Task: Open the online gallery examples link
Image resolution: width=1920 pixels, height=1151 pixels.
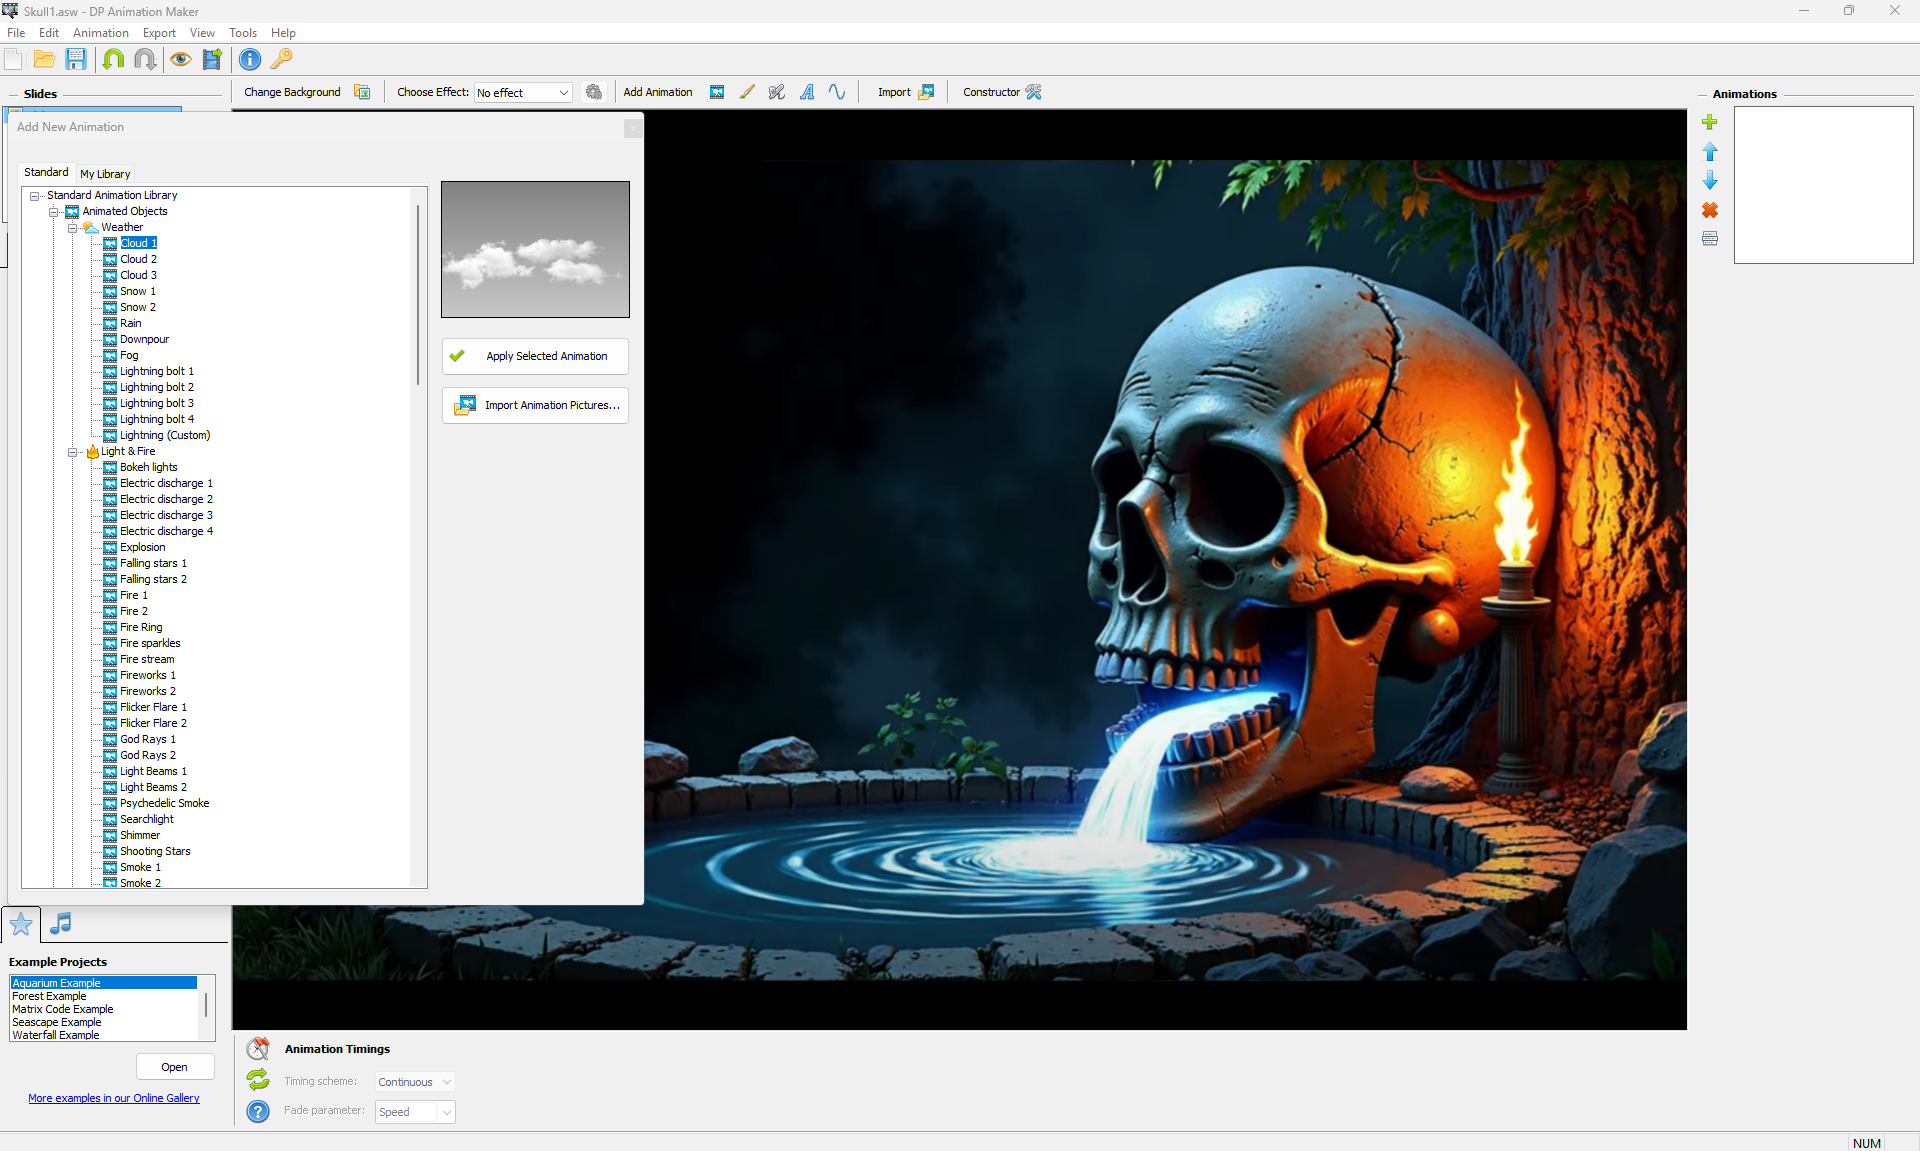Action: 114,1098
